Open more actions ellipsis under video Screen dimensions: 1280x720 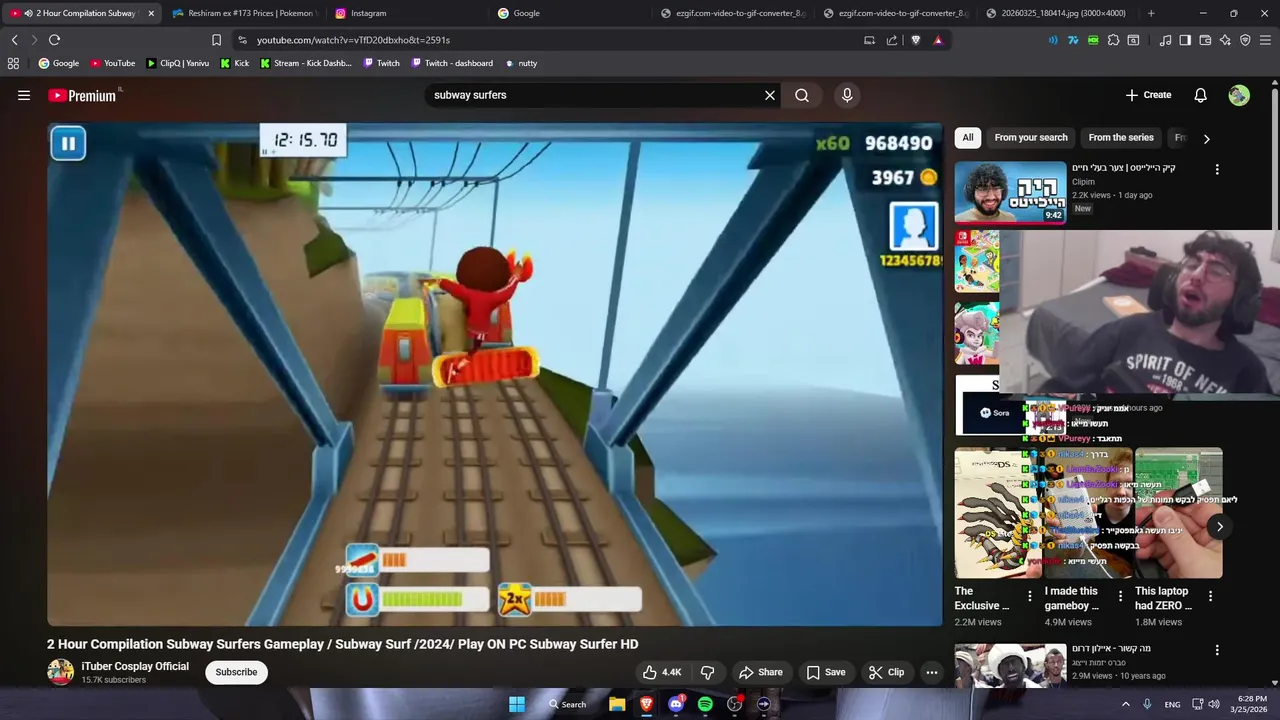(x=932, y=672)
